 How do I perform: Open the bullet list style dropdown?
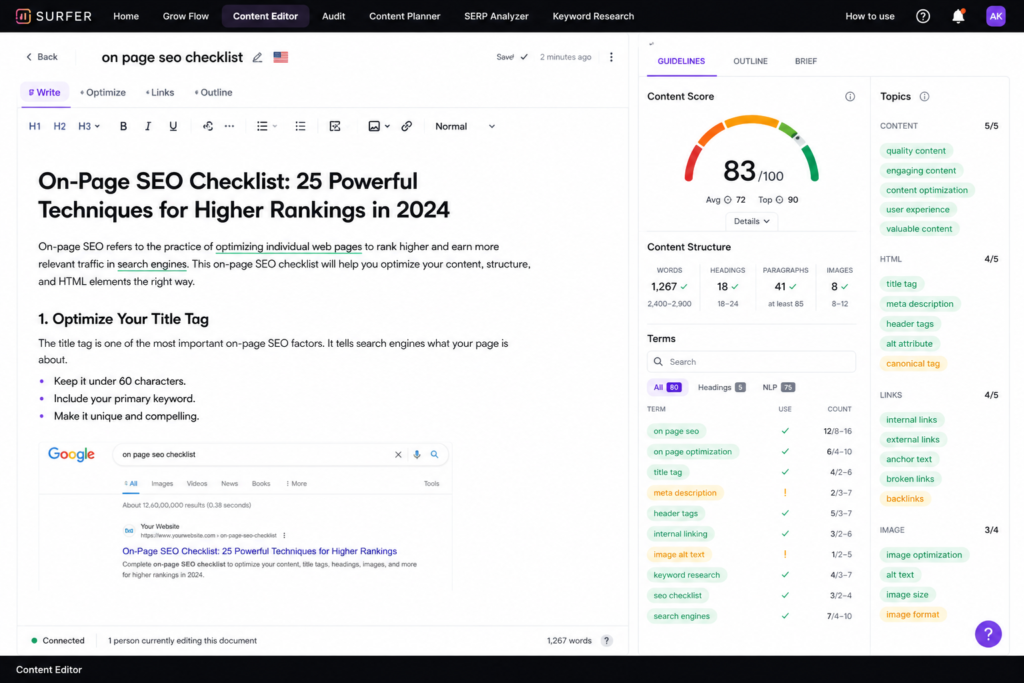[266, 126]
